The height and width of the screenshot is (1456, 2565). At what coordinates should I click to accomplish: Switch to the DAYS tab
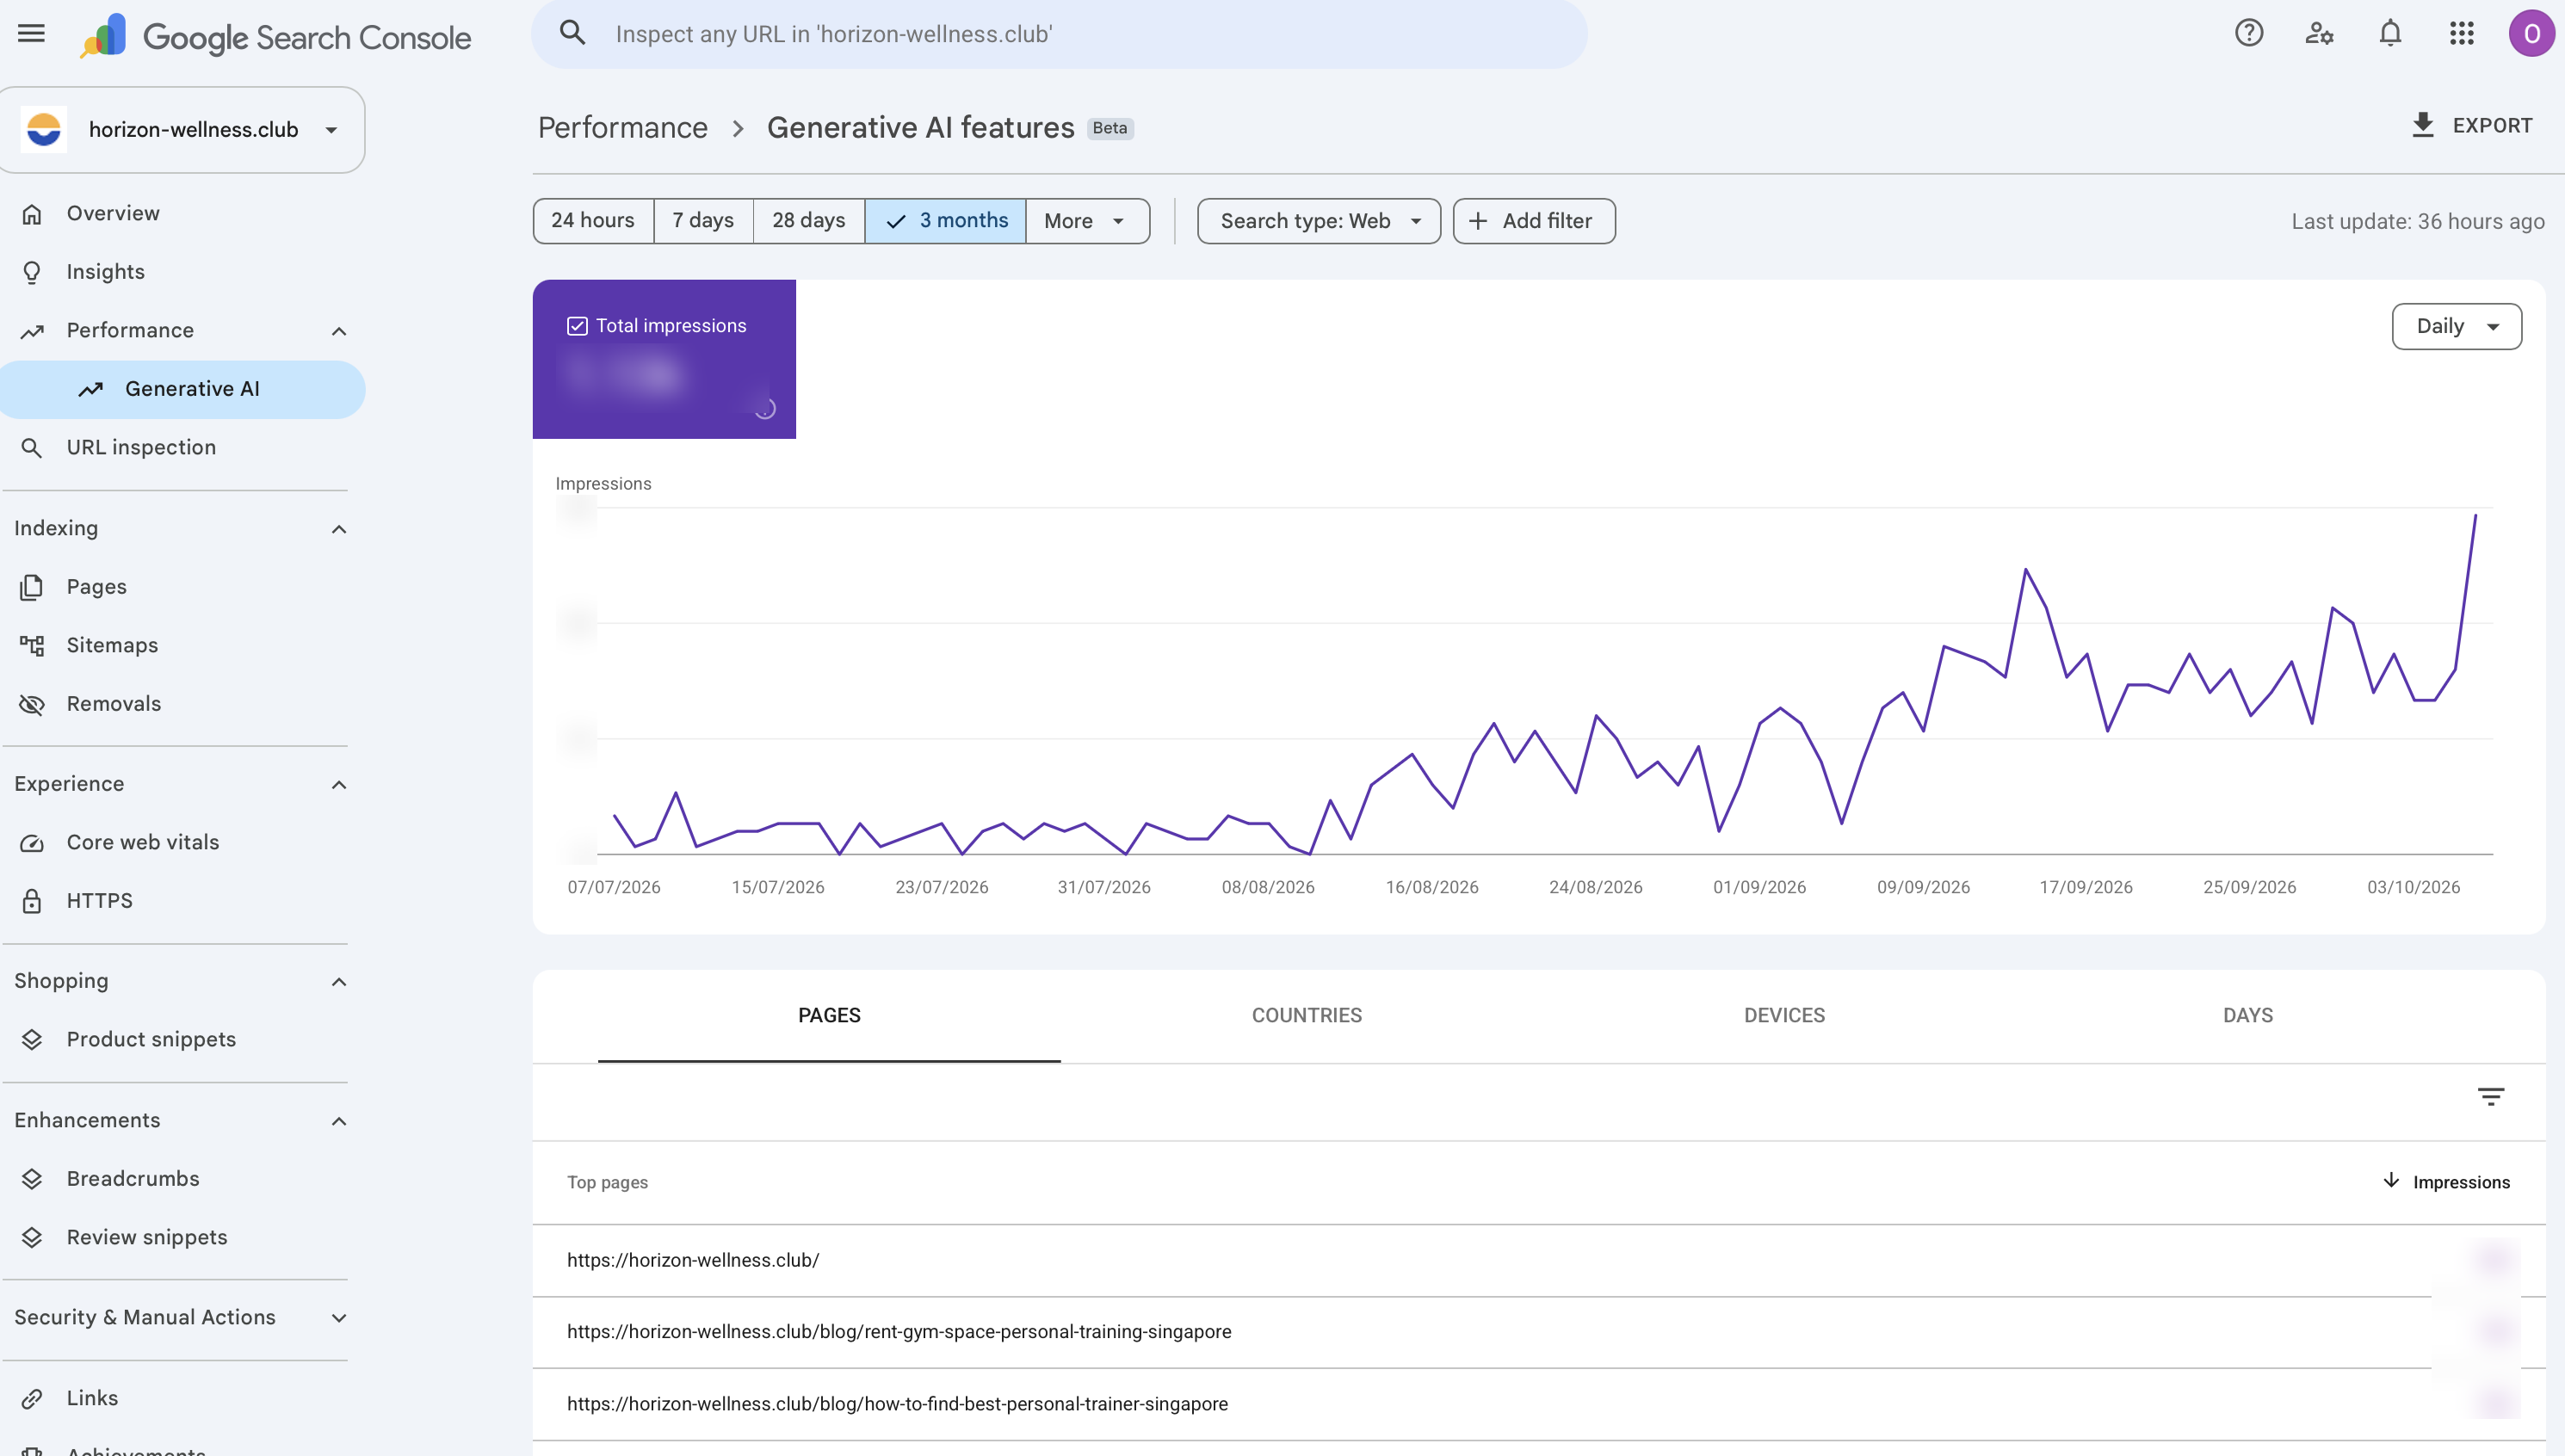click(2247, 1015)
